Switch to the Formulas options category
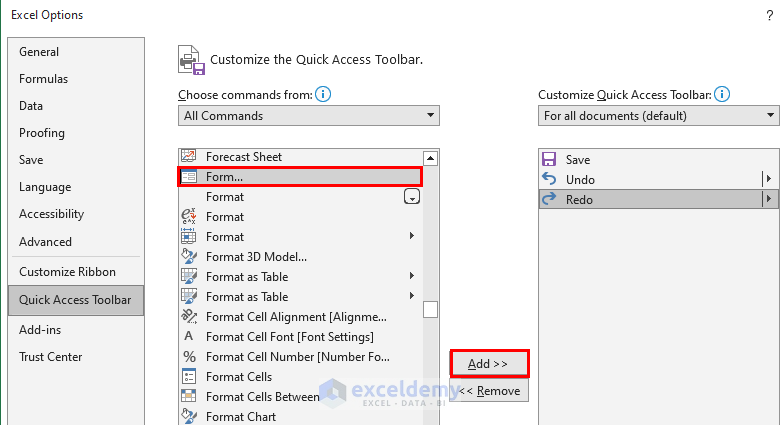The image size is (781, 425). point(44,79)
